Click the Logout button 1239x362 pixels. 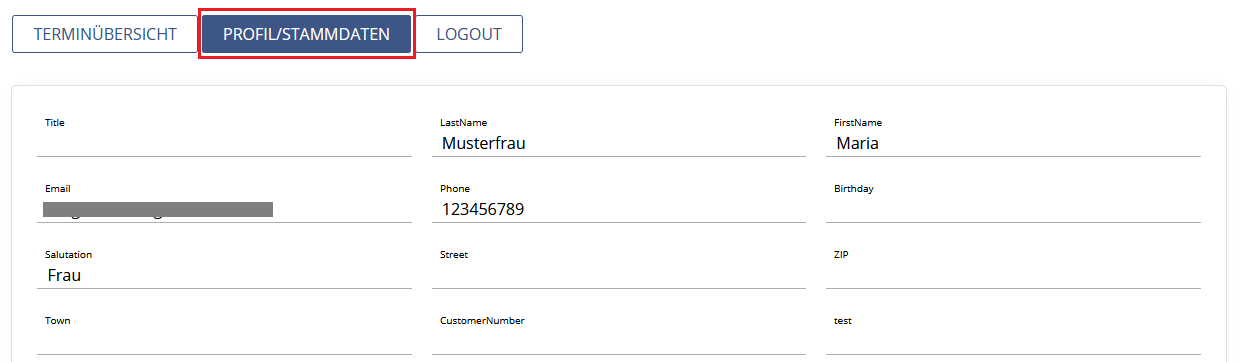coord(469,34)
